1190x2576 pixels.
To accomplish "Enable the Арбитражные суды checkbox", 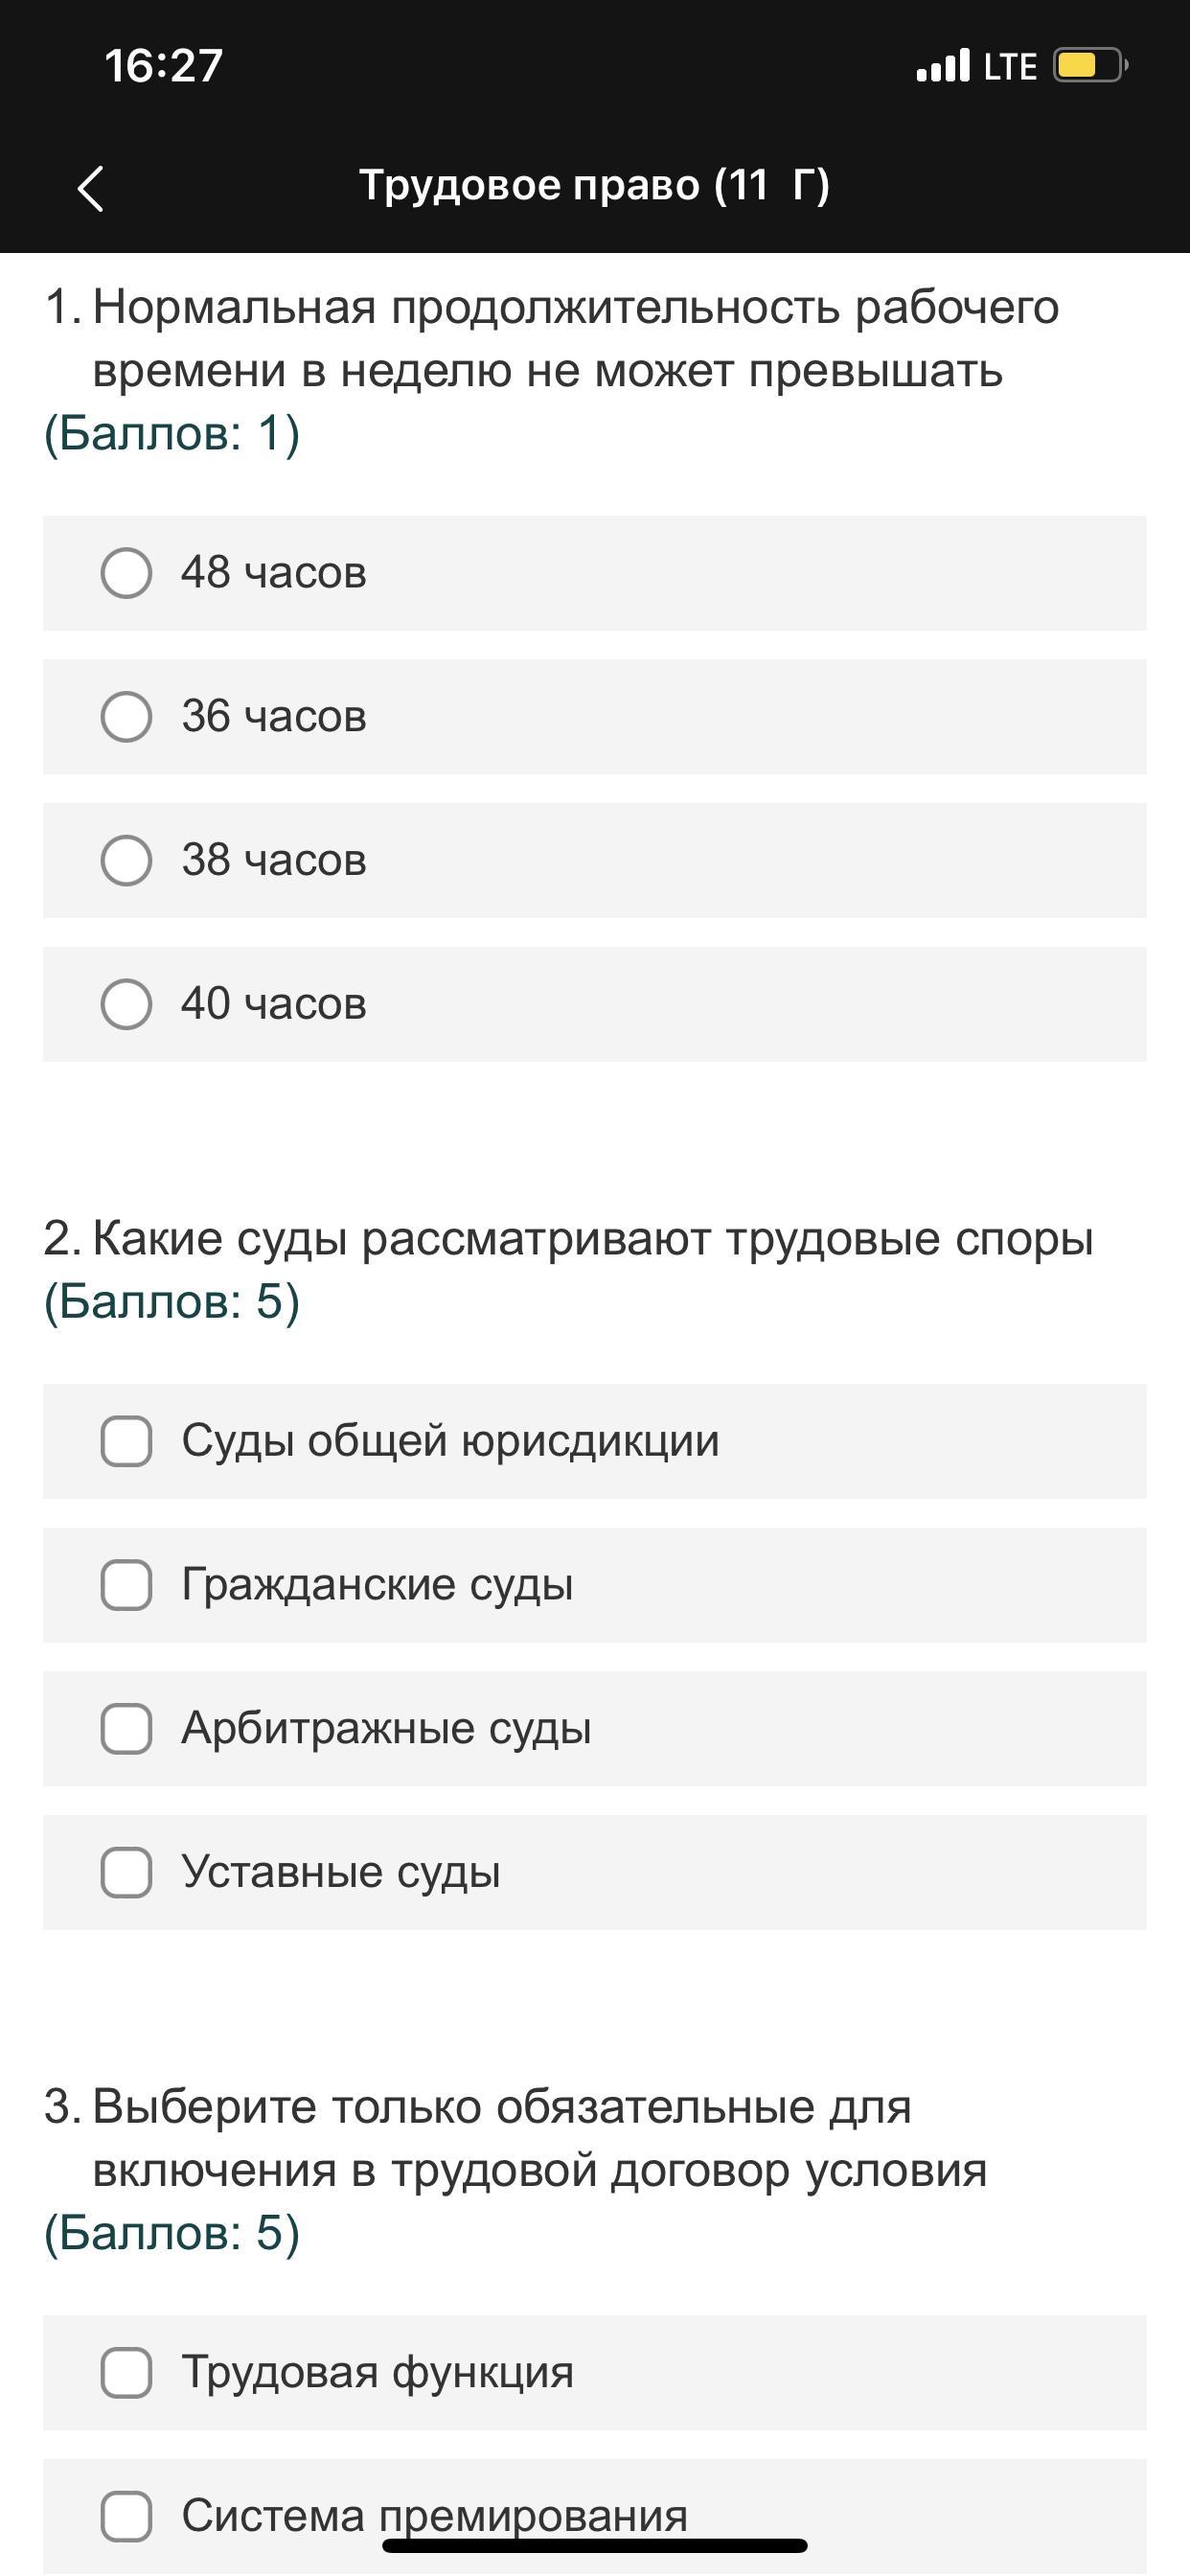I will coord(127,1728).
